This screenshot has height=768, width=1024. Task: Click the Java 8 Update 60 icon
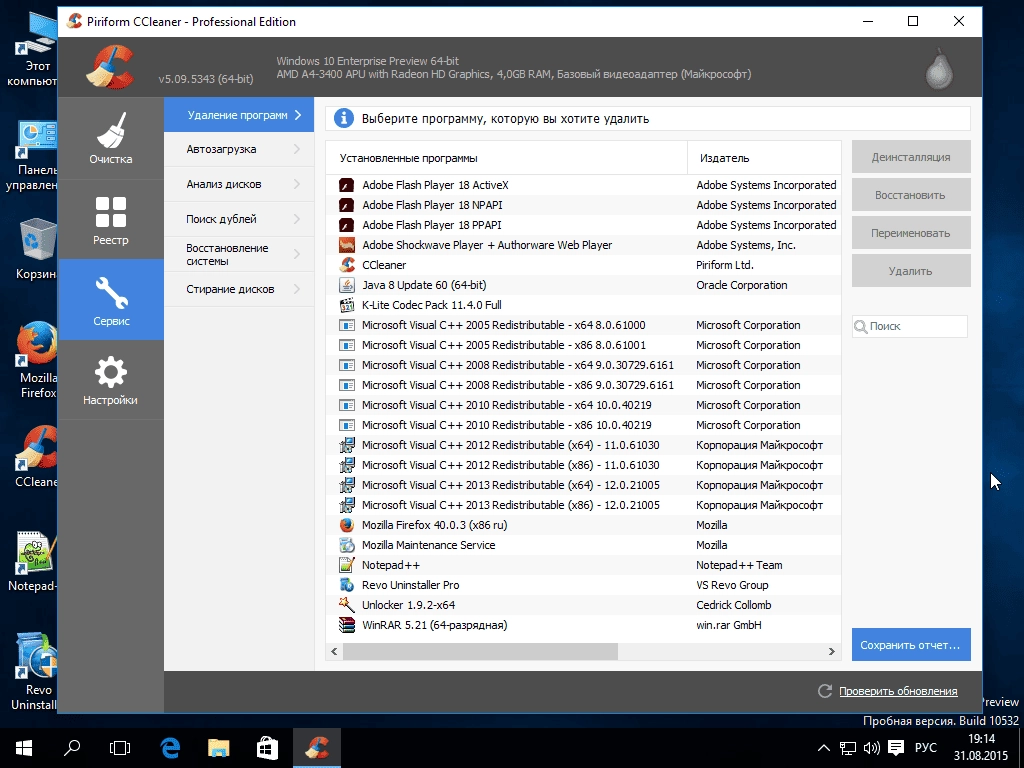[347, 285]
